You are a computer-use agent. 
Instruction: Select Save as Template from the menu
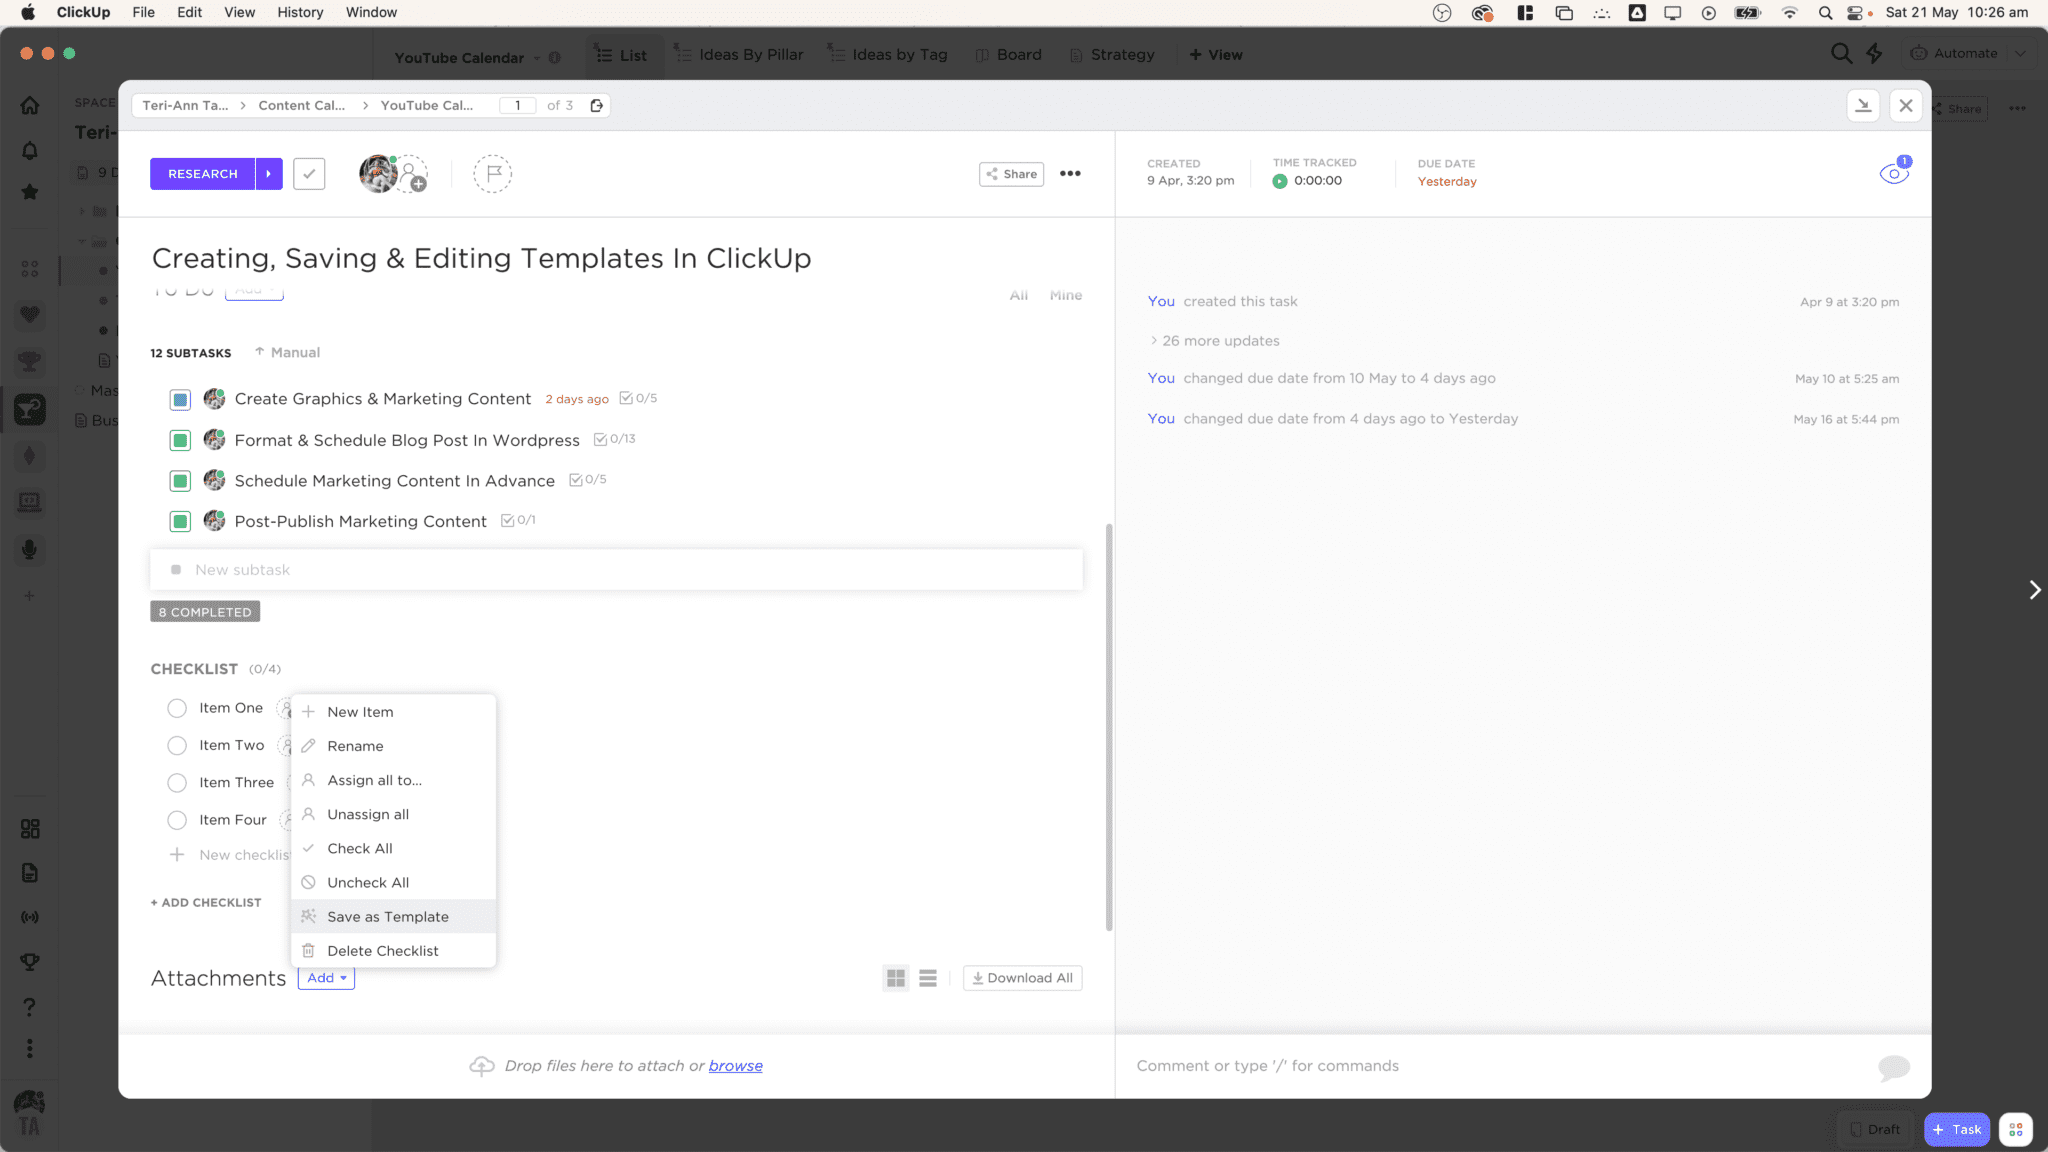click(x=388, y=916)
